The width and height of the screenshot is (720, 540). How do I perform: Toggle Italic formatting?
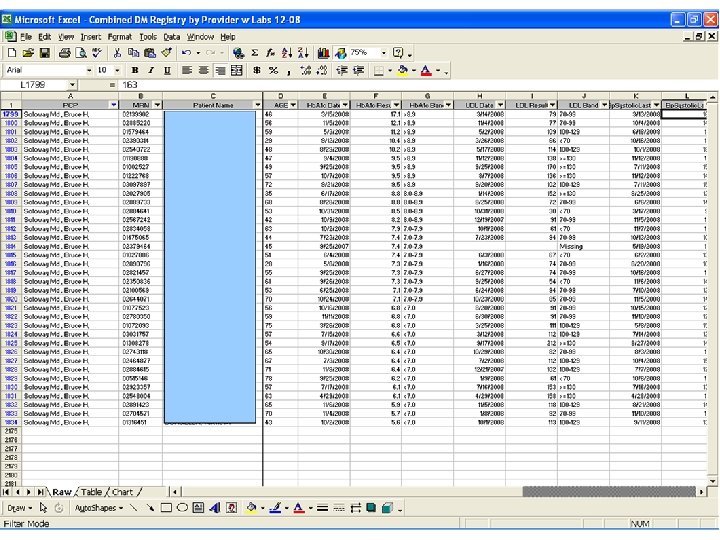click(x=151, y=70)
